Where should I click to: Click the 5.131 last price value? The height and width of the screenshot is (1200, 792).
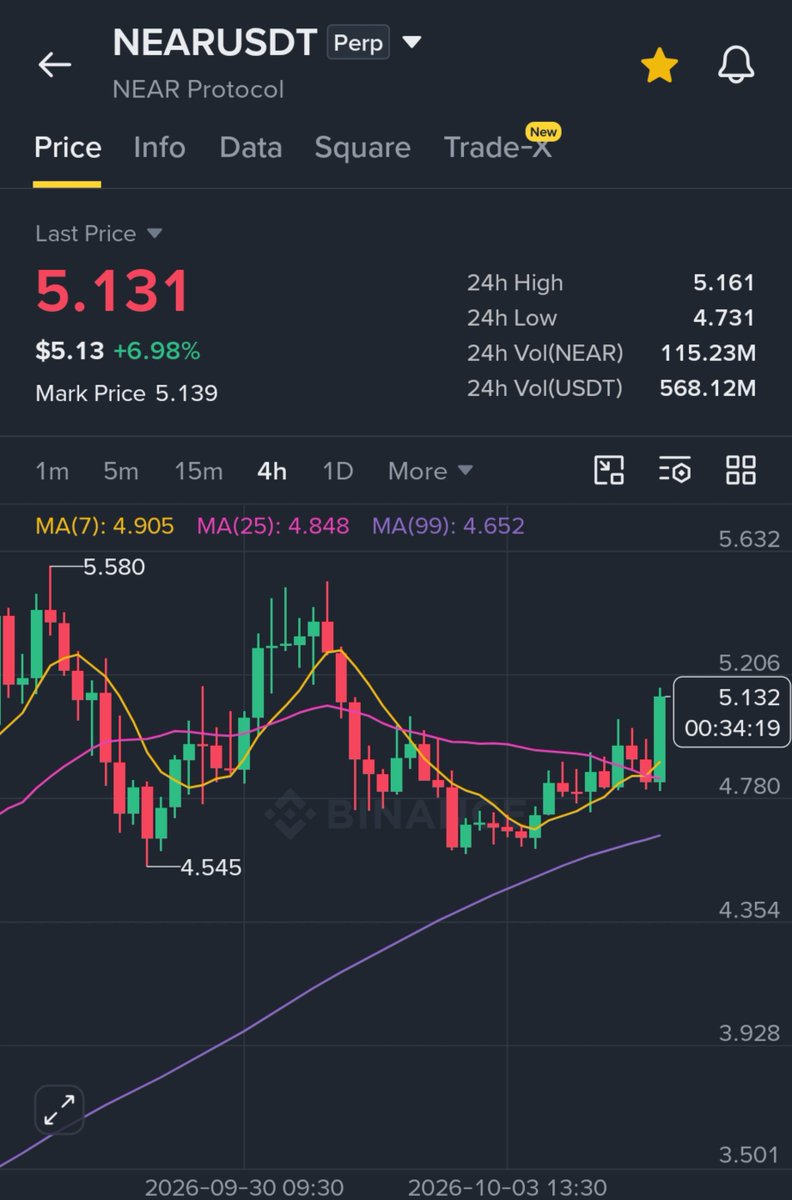pyautogui.click(x=112, y=291)
